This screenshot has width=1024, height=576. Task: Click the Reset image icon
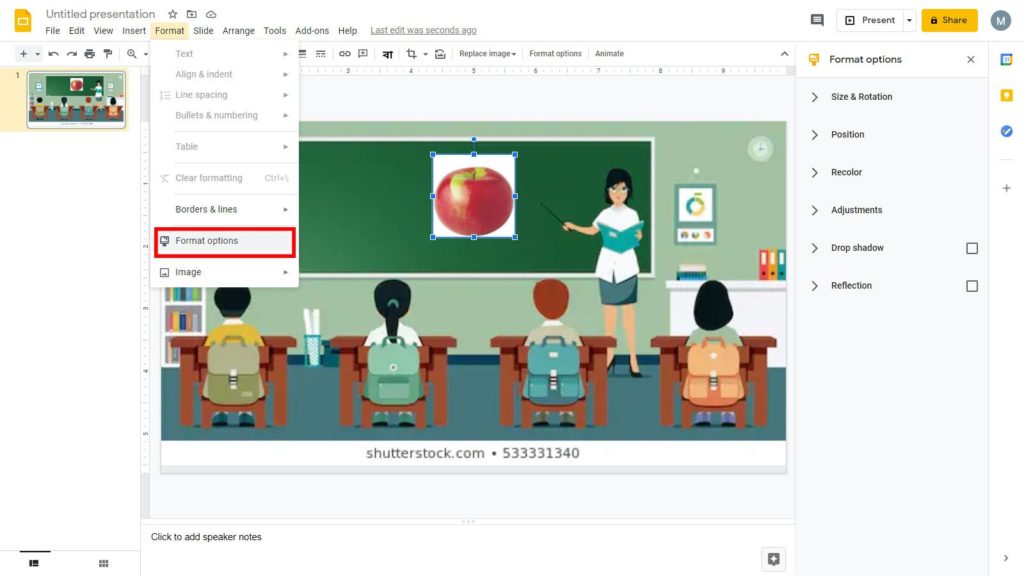click(440, 54)
